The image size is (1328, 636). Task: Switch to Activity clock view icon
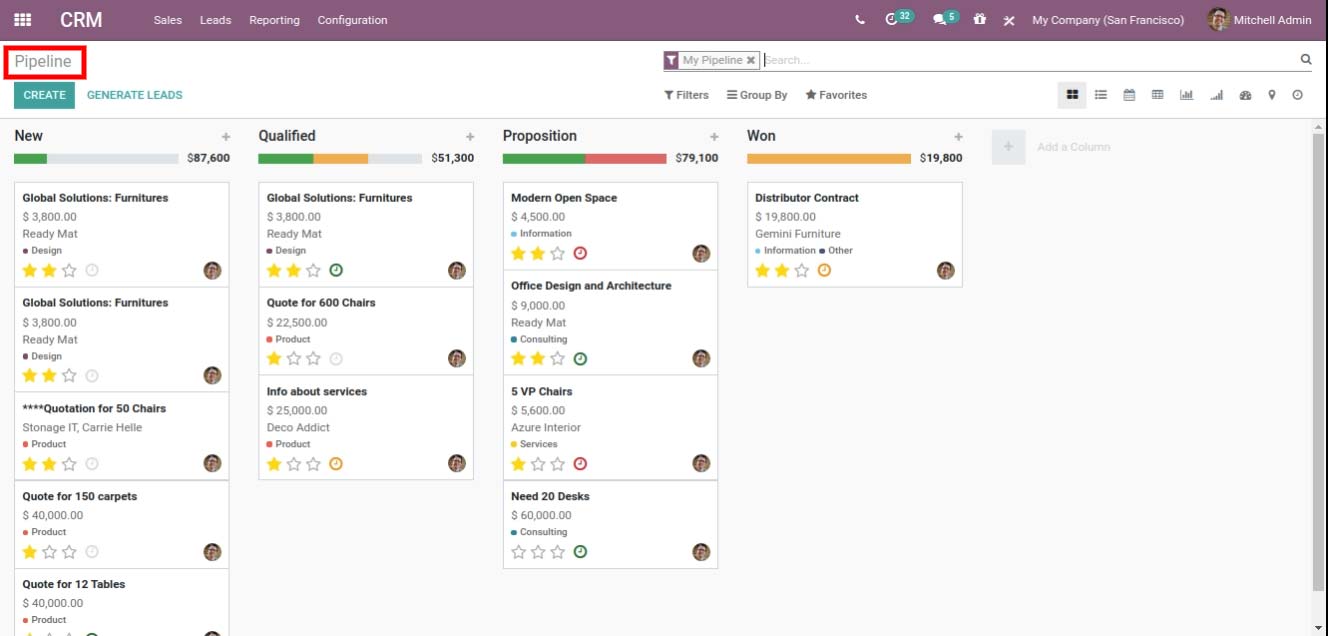[x=1298, y=95]
